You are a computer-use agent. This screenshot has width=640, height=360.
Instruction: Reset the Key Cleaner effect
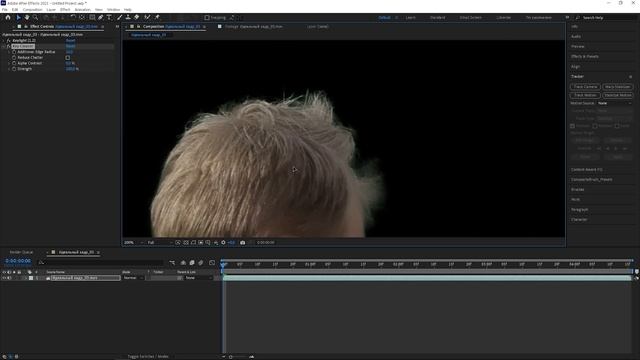click(x=70, y=46)
